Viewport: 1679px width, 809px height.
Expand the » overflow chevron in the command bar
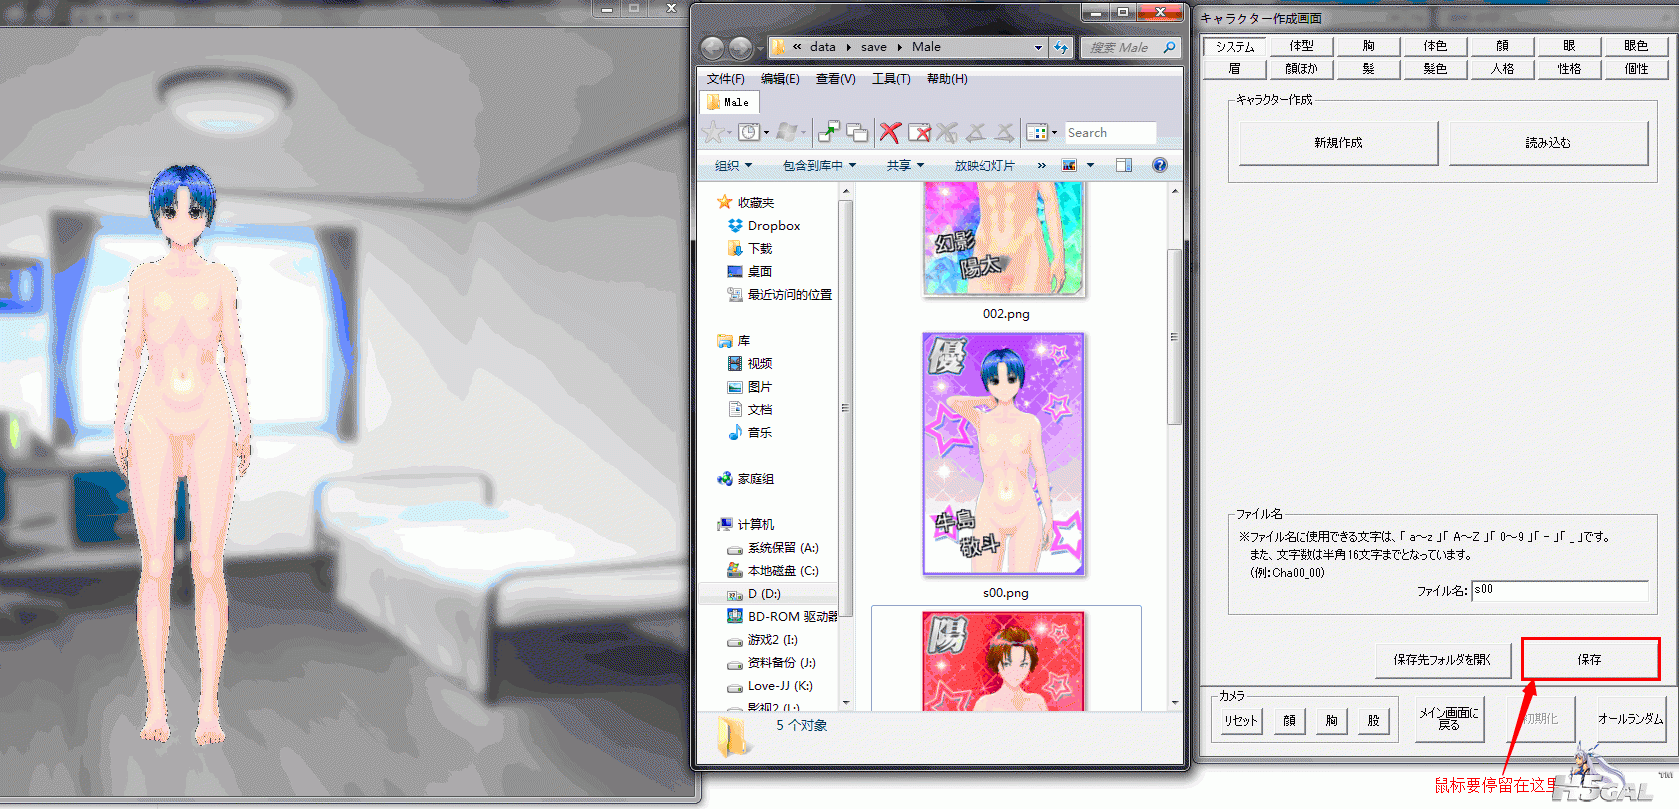coord(1041,165)
